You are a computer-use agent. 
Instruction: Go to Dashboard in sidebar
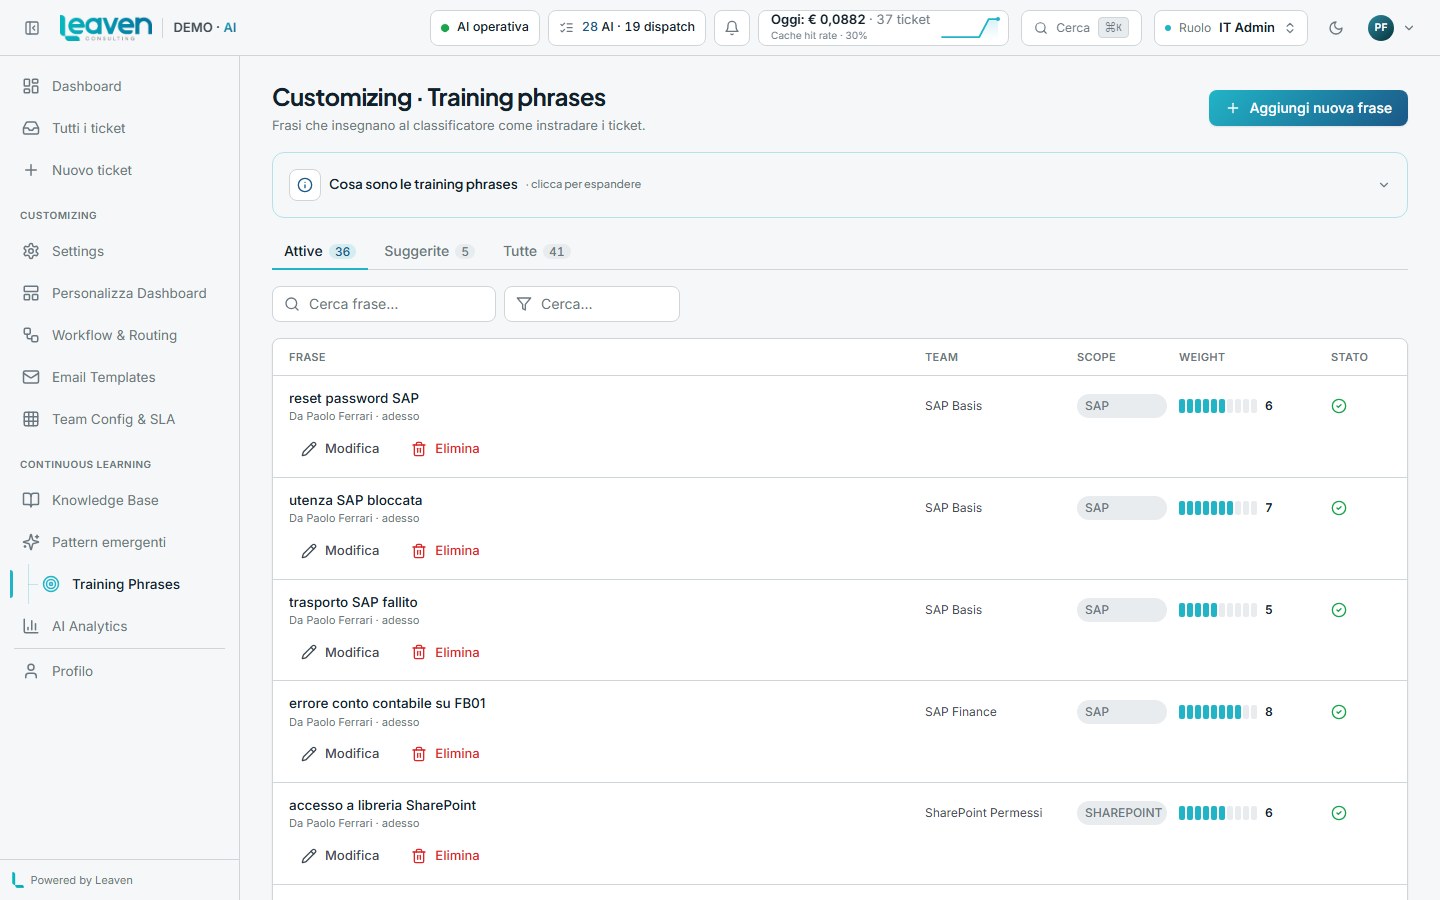(120, 86)
